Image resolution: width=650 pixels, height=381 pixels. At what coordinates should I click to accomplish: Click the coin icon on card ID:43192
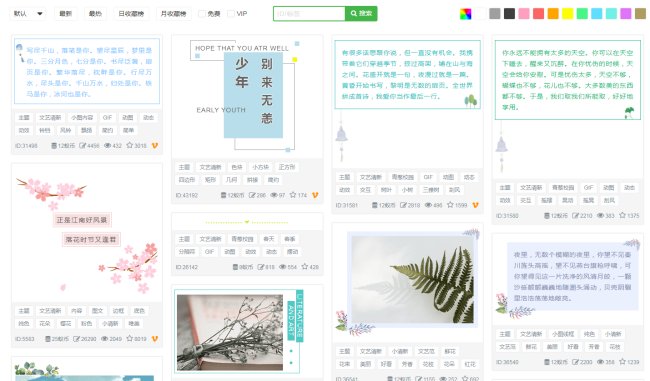click(x=223, y=195)
